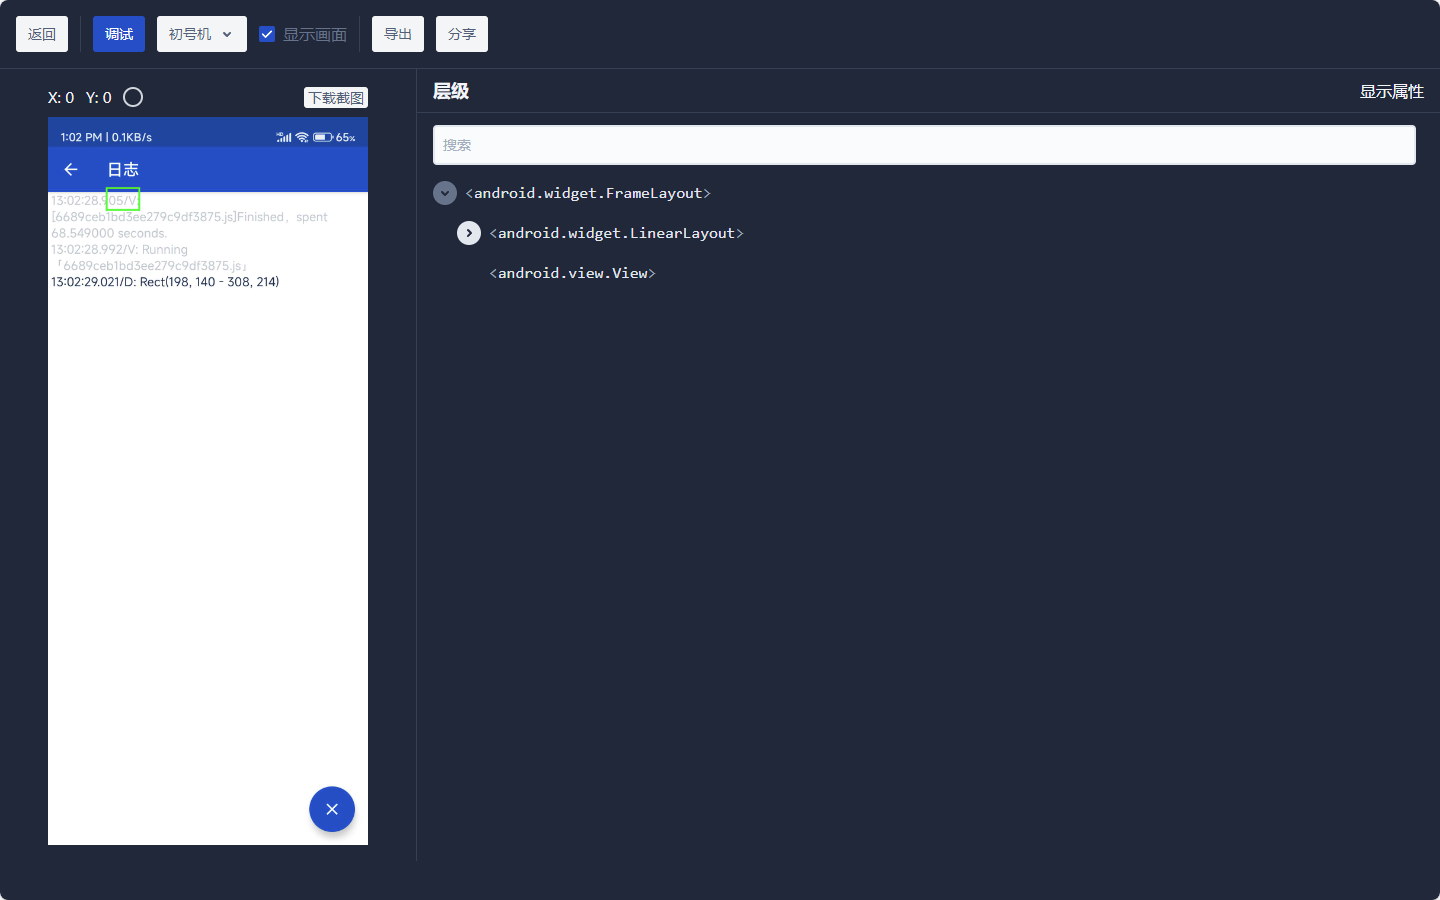Image resolution: width=1440 pixels, height=900 pixels.
Task: Expand the android.widget.LinearLayout node
Action: (x=469, y=233)
